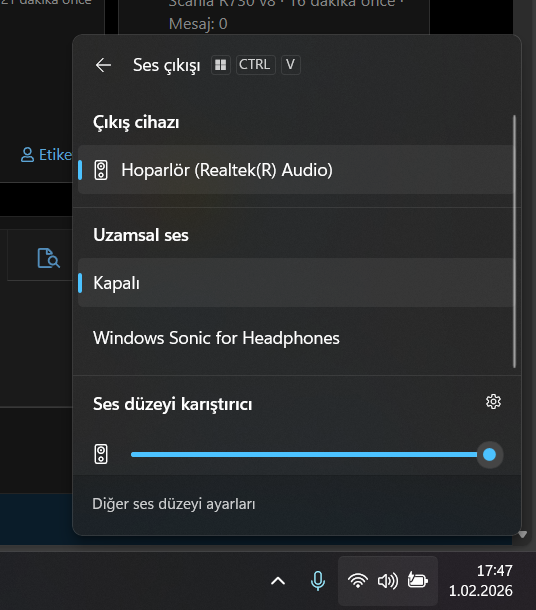The height and width of the screenshot is (610, 536).
Task: Go back using the arrow next to Ses çıkışı
Action: tap(103, 65)
